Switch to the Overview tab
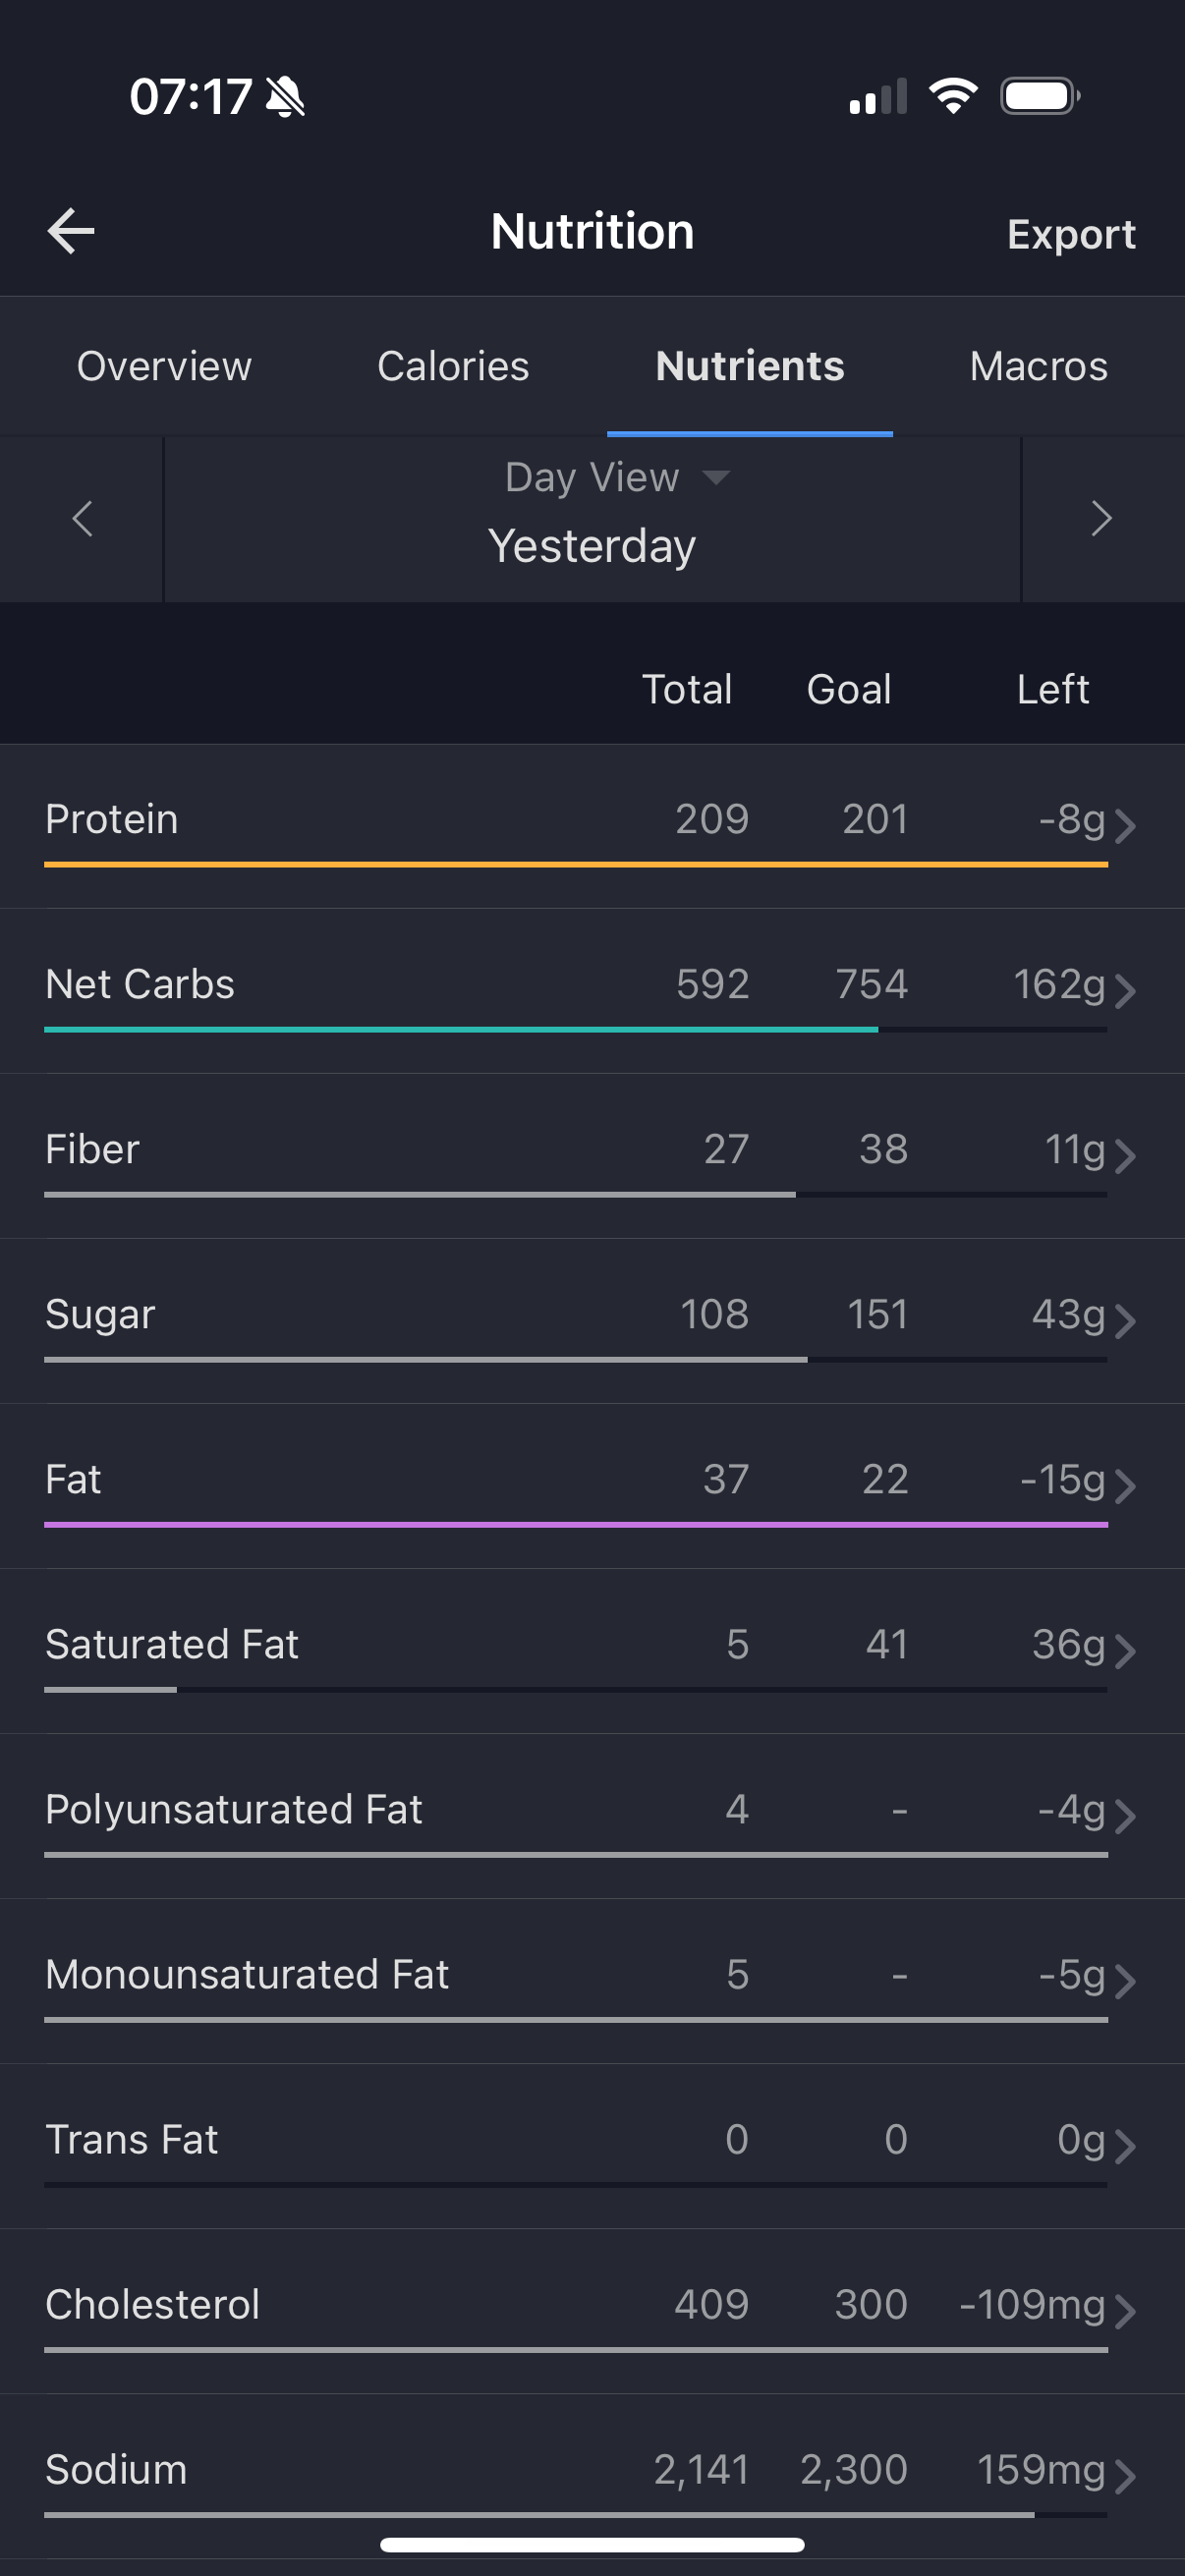This screenshot has height=2576, width=1185. (x=165, y=366)
